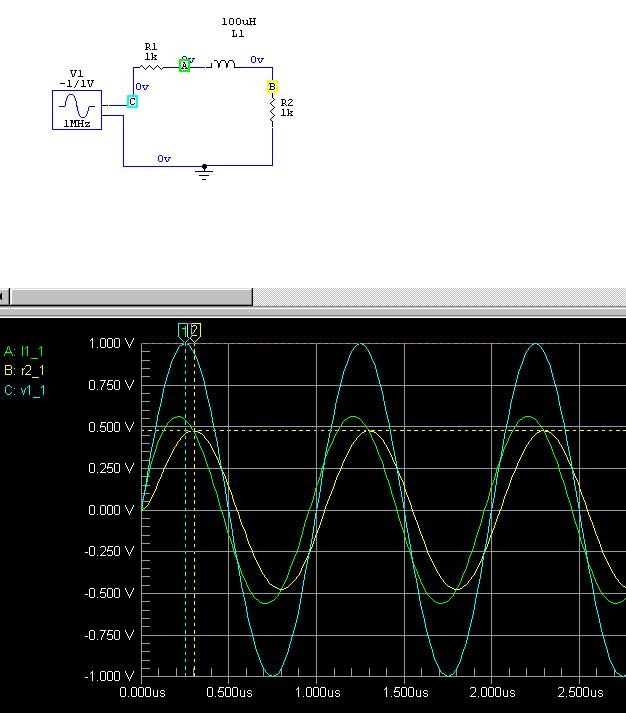Click the ground symbol
Screen dimensions: 626x713
pos(204,172)
